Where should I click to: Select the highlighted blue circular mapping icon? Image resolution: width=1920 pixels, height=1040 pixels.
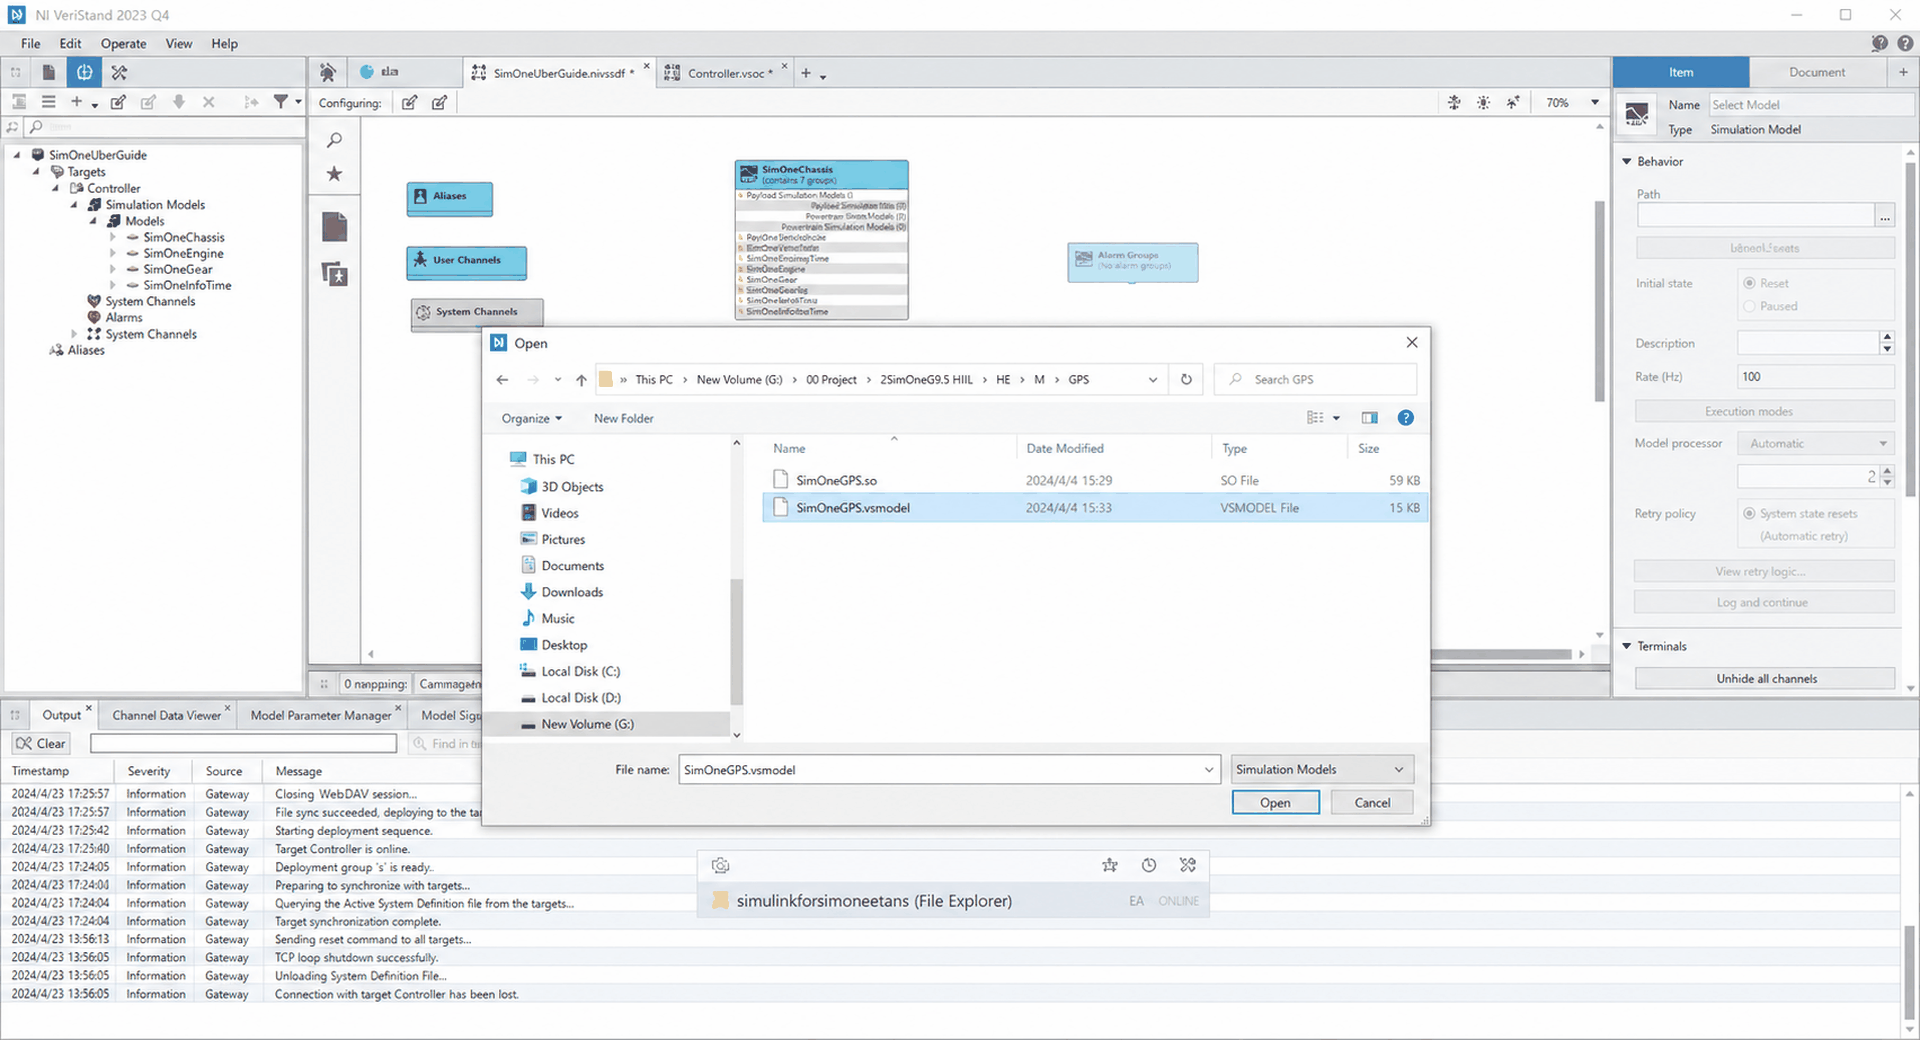(84, 72)
